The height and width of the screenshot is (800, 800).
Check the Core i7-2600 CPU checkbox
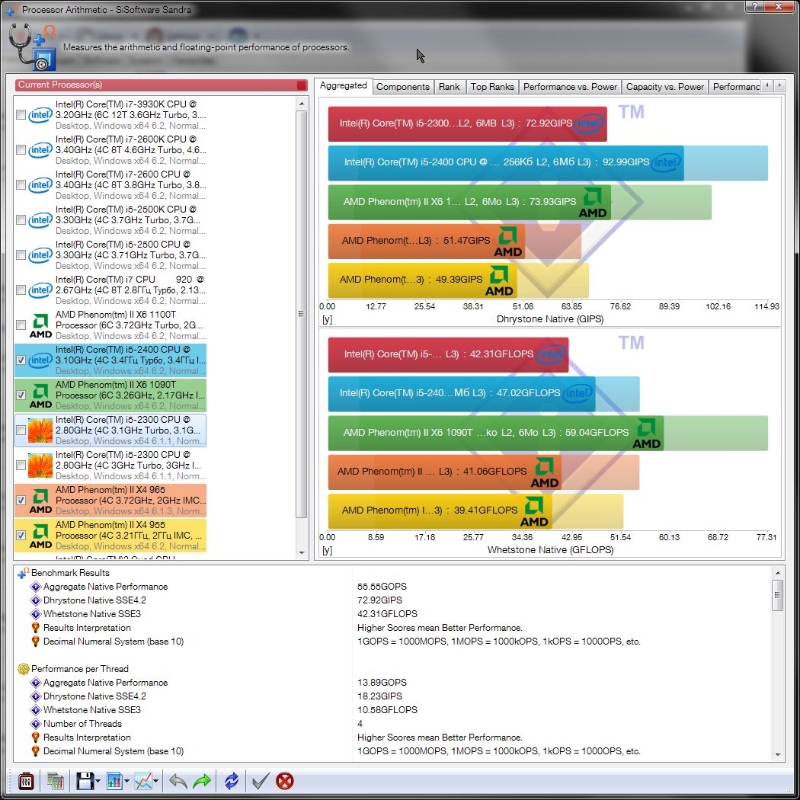click(x=20, y=185)
